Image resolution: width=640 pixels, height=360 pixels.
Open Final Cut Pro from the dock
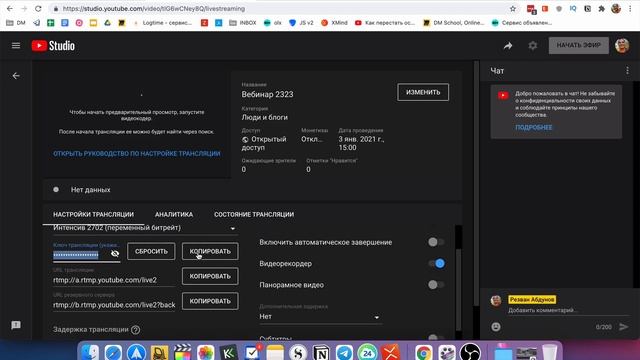pyautogui.click(x=182, y=352)
